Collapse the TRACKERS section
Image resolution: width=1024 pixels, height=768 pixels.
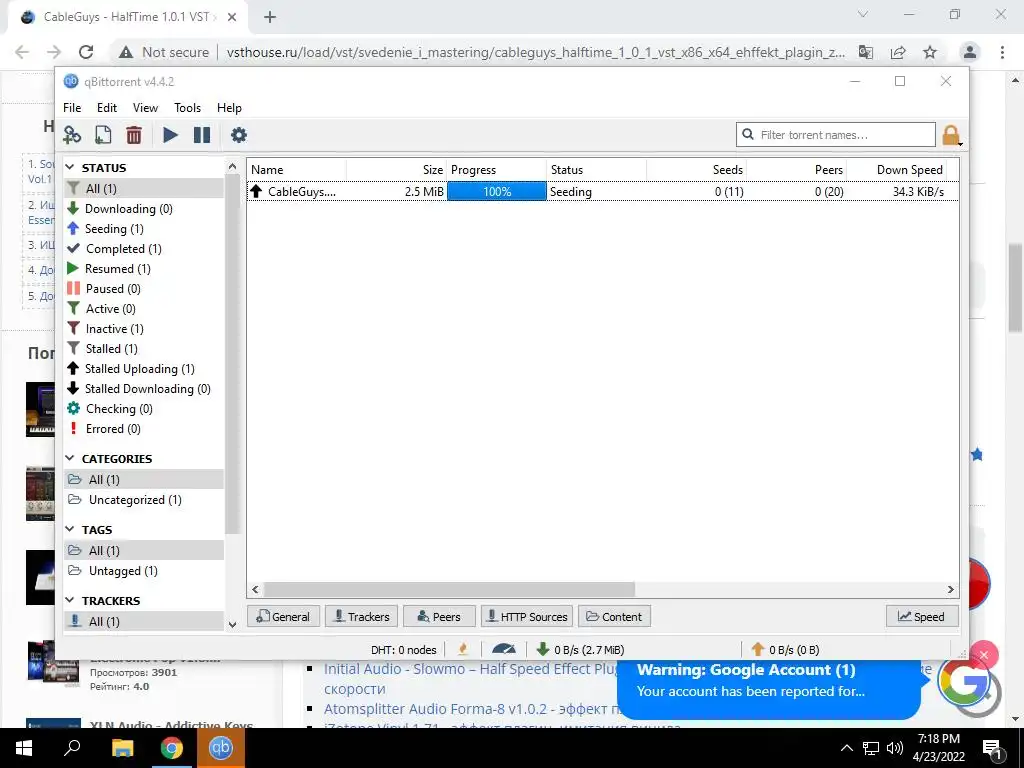pos(71,601)
